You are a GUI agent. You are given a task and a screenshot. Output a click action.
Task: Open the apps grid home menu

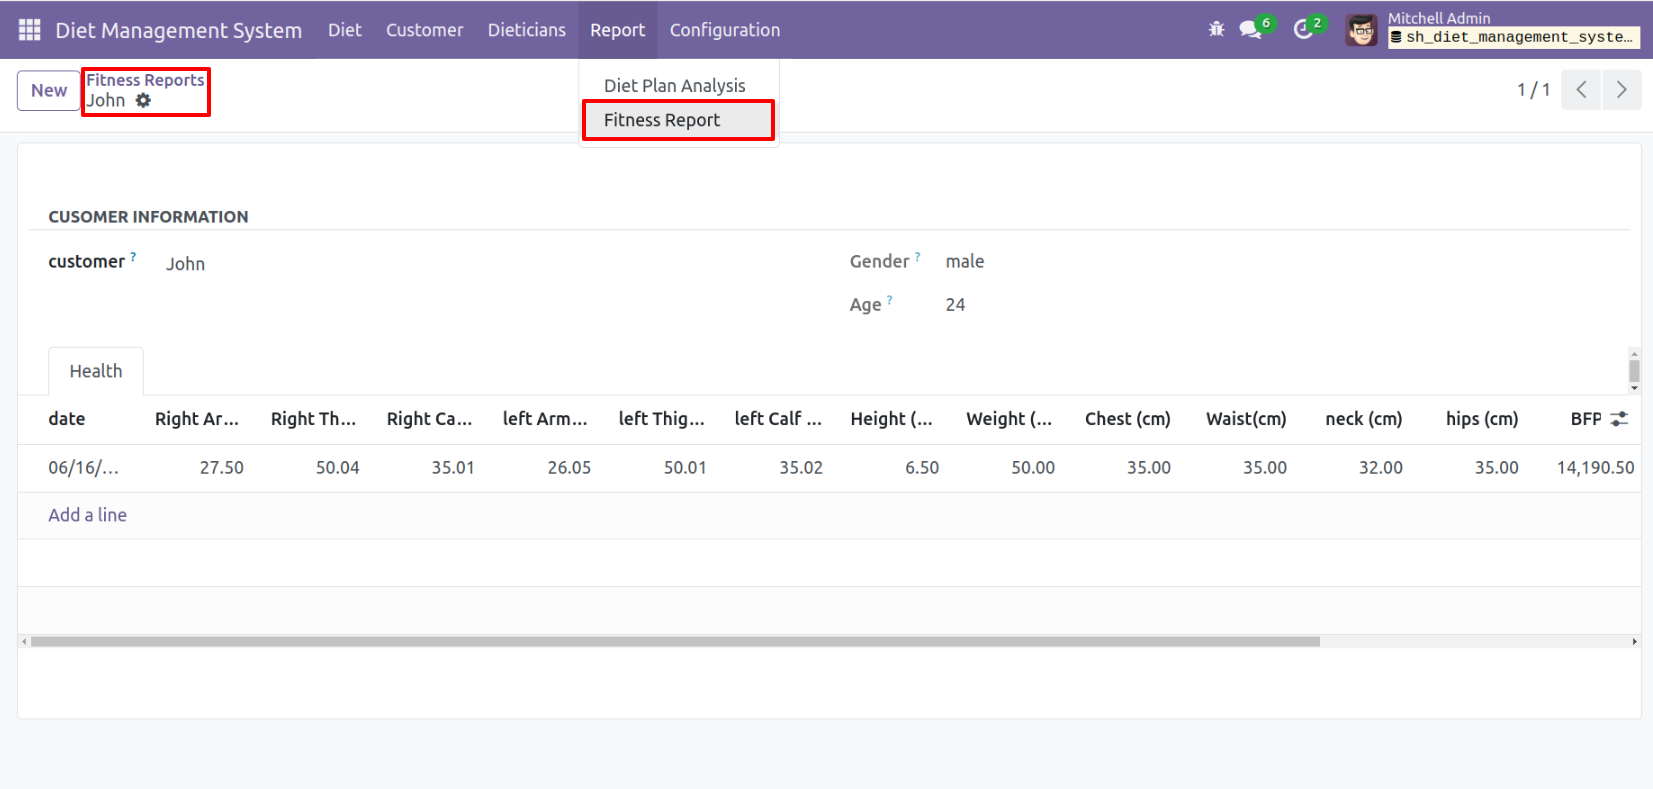click(x=29, y=30)
